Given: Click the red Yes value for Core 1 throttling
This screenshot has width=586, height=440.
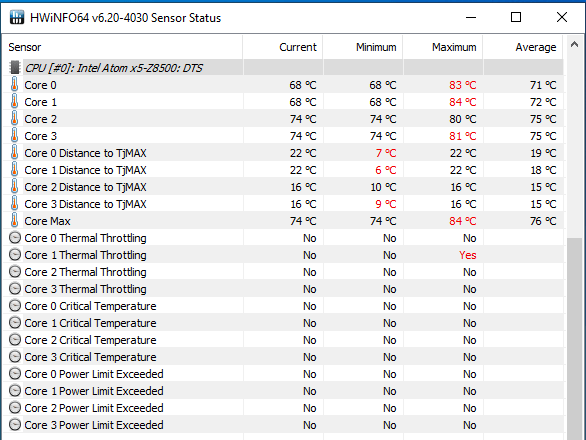Looking at the screenshot, I should (468, 255).
